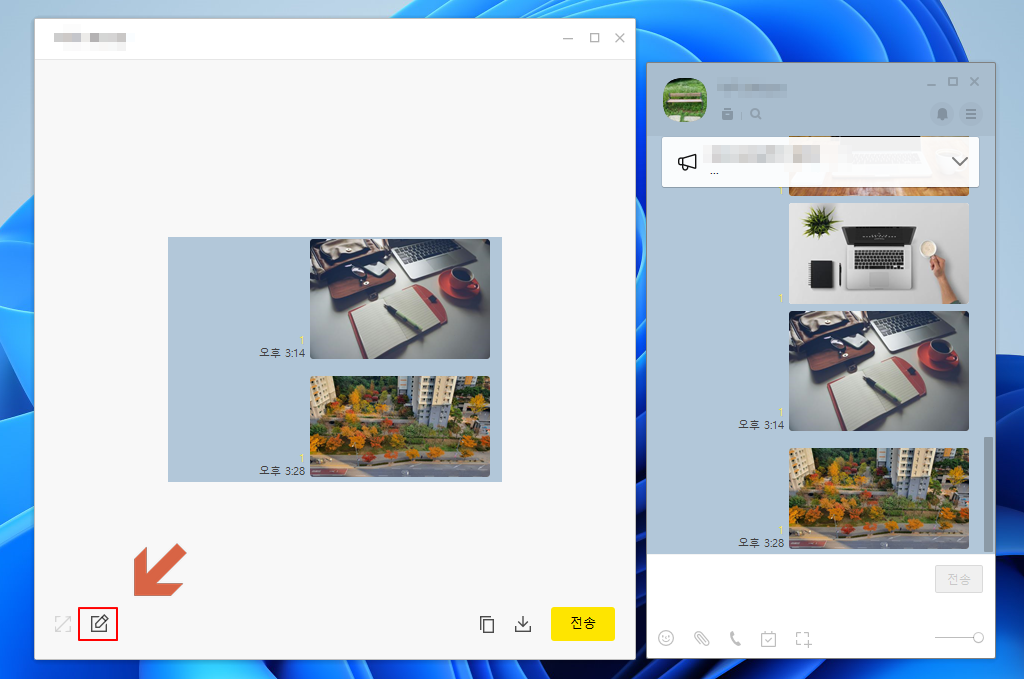The image size is (1024, 679).
Task: Download the captured chat image
Action: (523, 624)
